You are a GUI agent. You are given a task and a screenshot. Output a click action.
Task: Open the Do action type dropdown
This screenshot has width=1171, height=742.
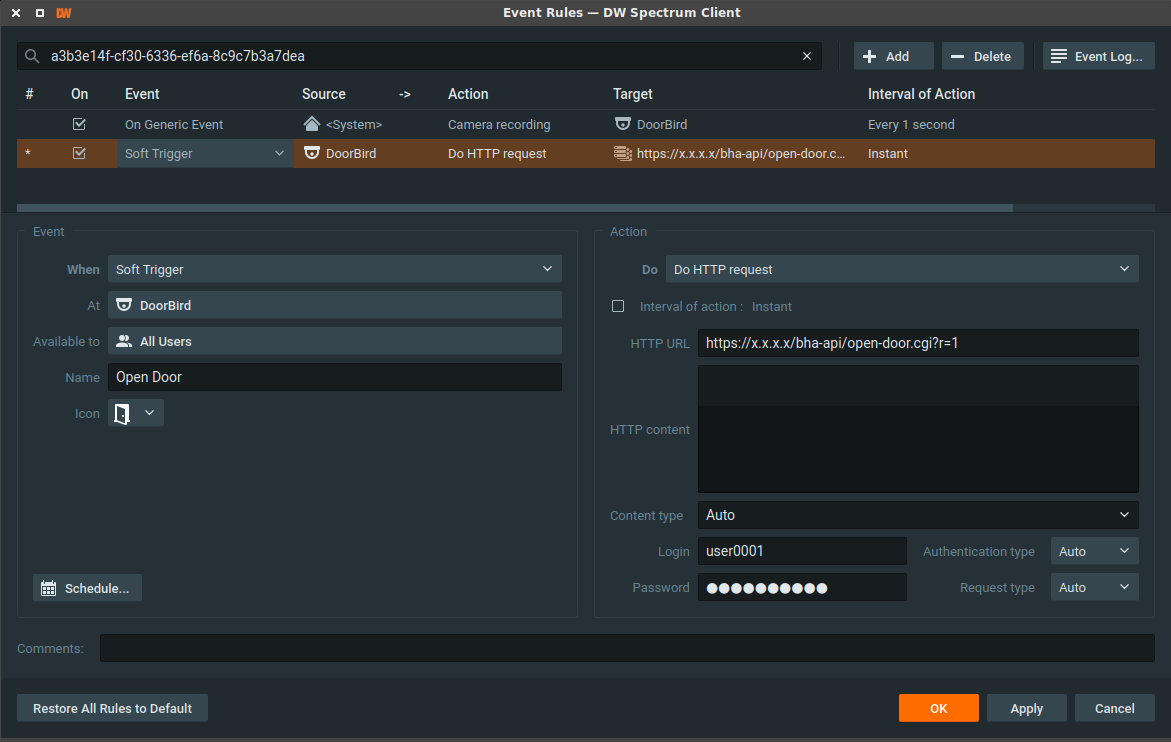pos(902,269)
